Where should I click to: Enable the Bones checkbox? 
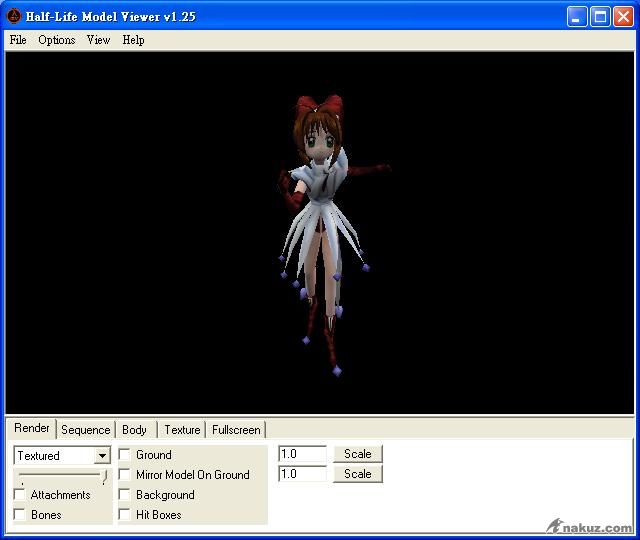[19, 514]
